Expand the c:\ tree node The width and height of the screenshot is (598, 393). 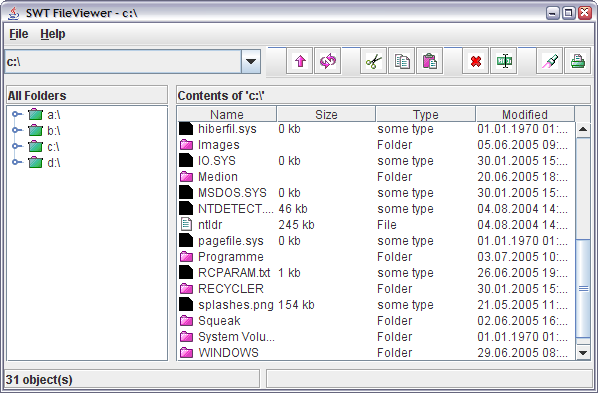click(x=16, y=146)
